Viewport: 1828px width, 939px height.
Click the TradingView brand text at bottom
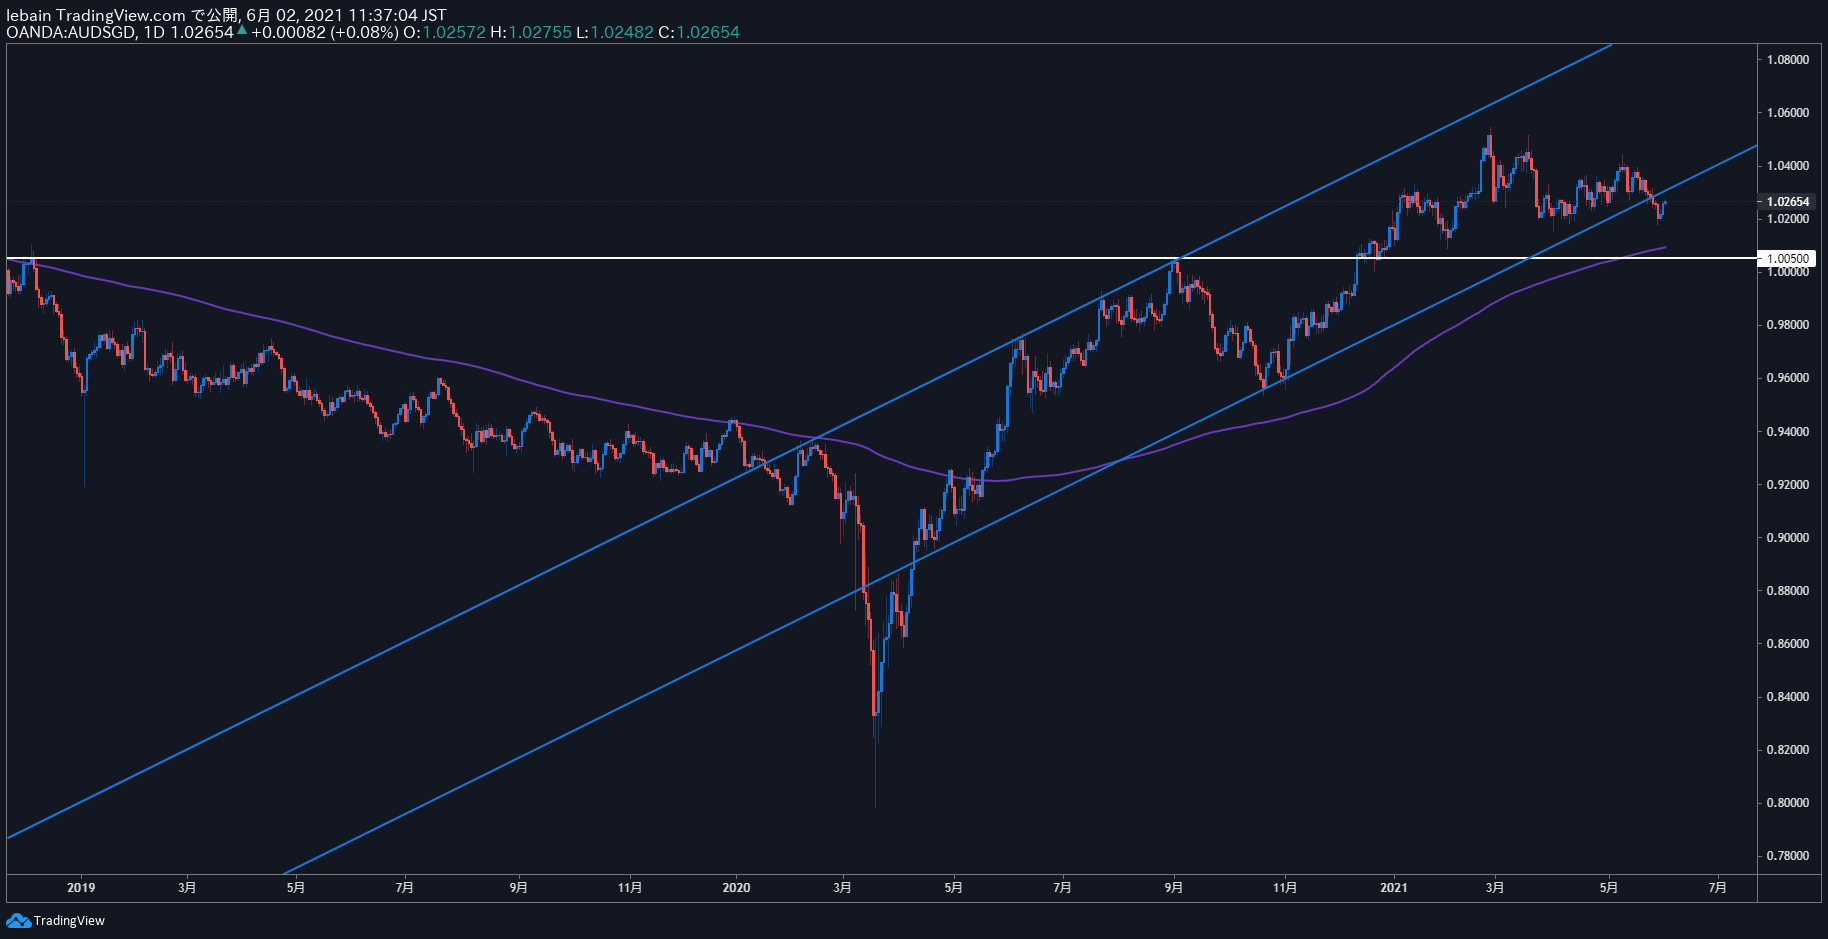tap(69, 921)
